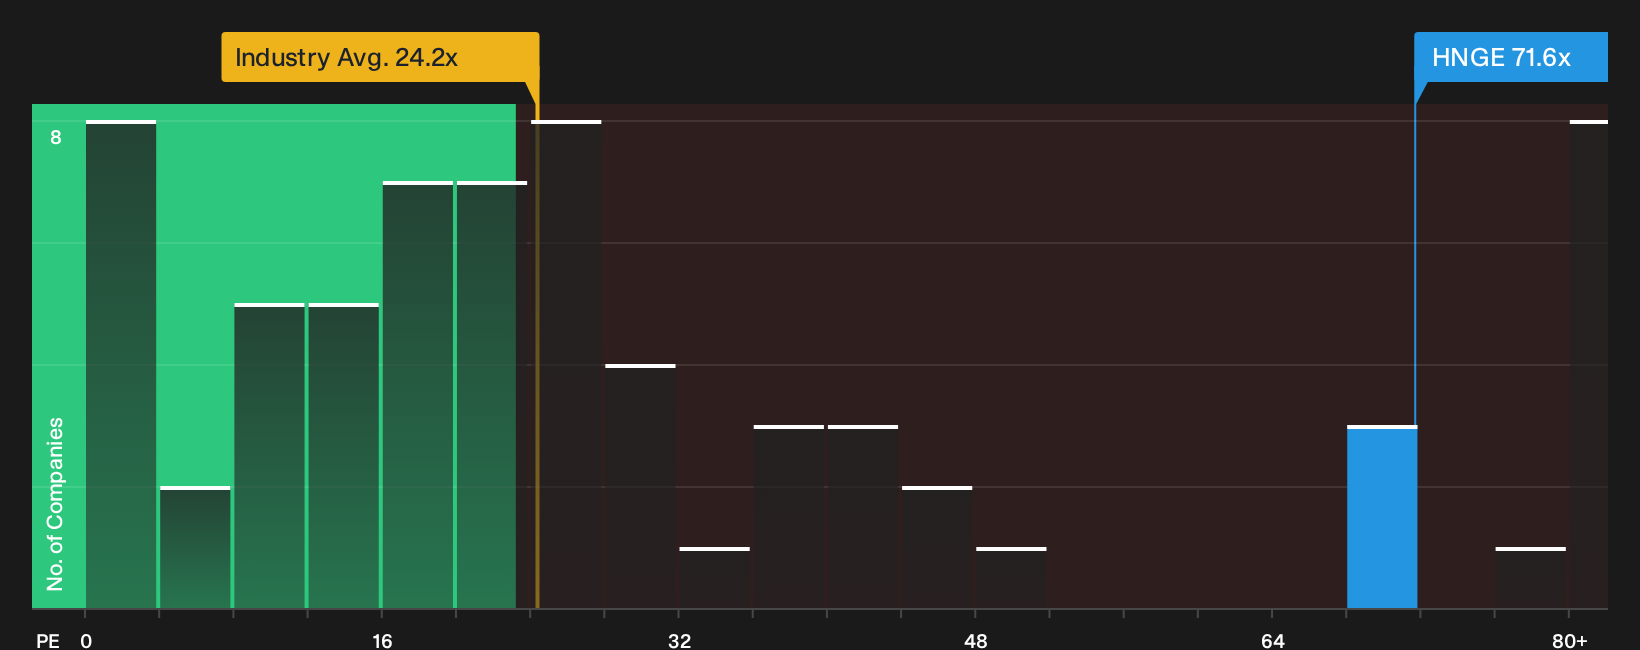Click the PE axis label
Image resolution: width=1640 pixels, height=650 pixels.
pos(48,640)
